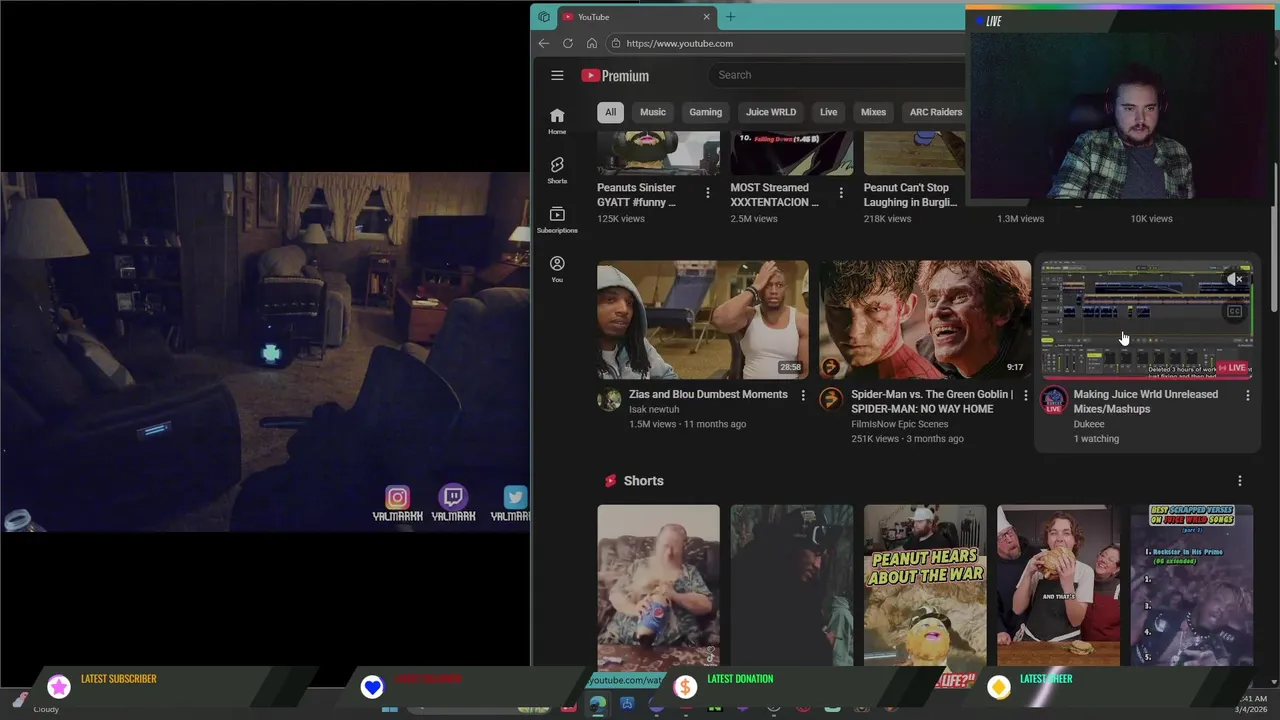
Task: Open a new browser tab
Action: [730, 17]
